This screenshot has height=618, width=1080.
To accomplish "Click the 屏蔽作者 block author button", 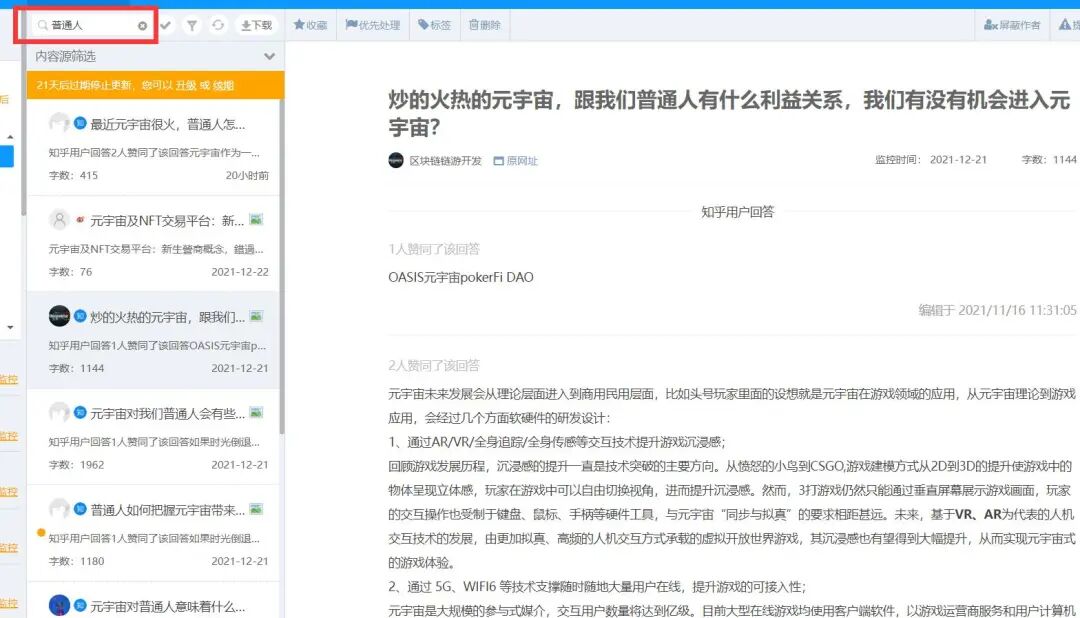I will click(x=1012, y=25).
